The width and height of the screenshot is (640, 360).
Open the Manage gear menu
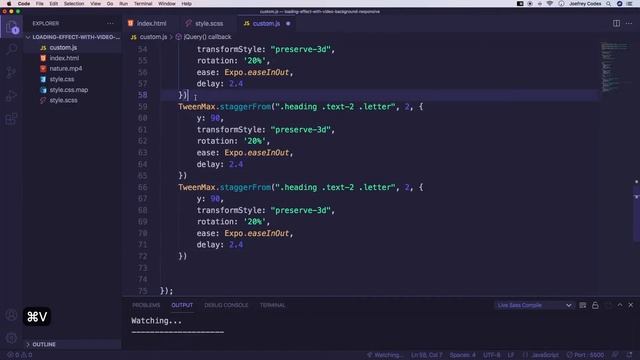coord(11,338)
